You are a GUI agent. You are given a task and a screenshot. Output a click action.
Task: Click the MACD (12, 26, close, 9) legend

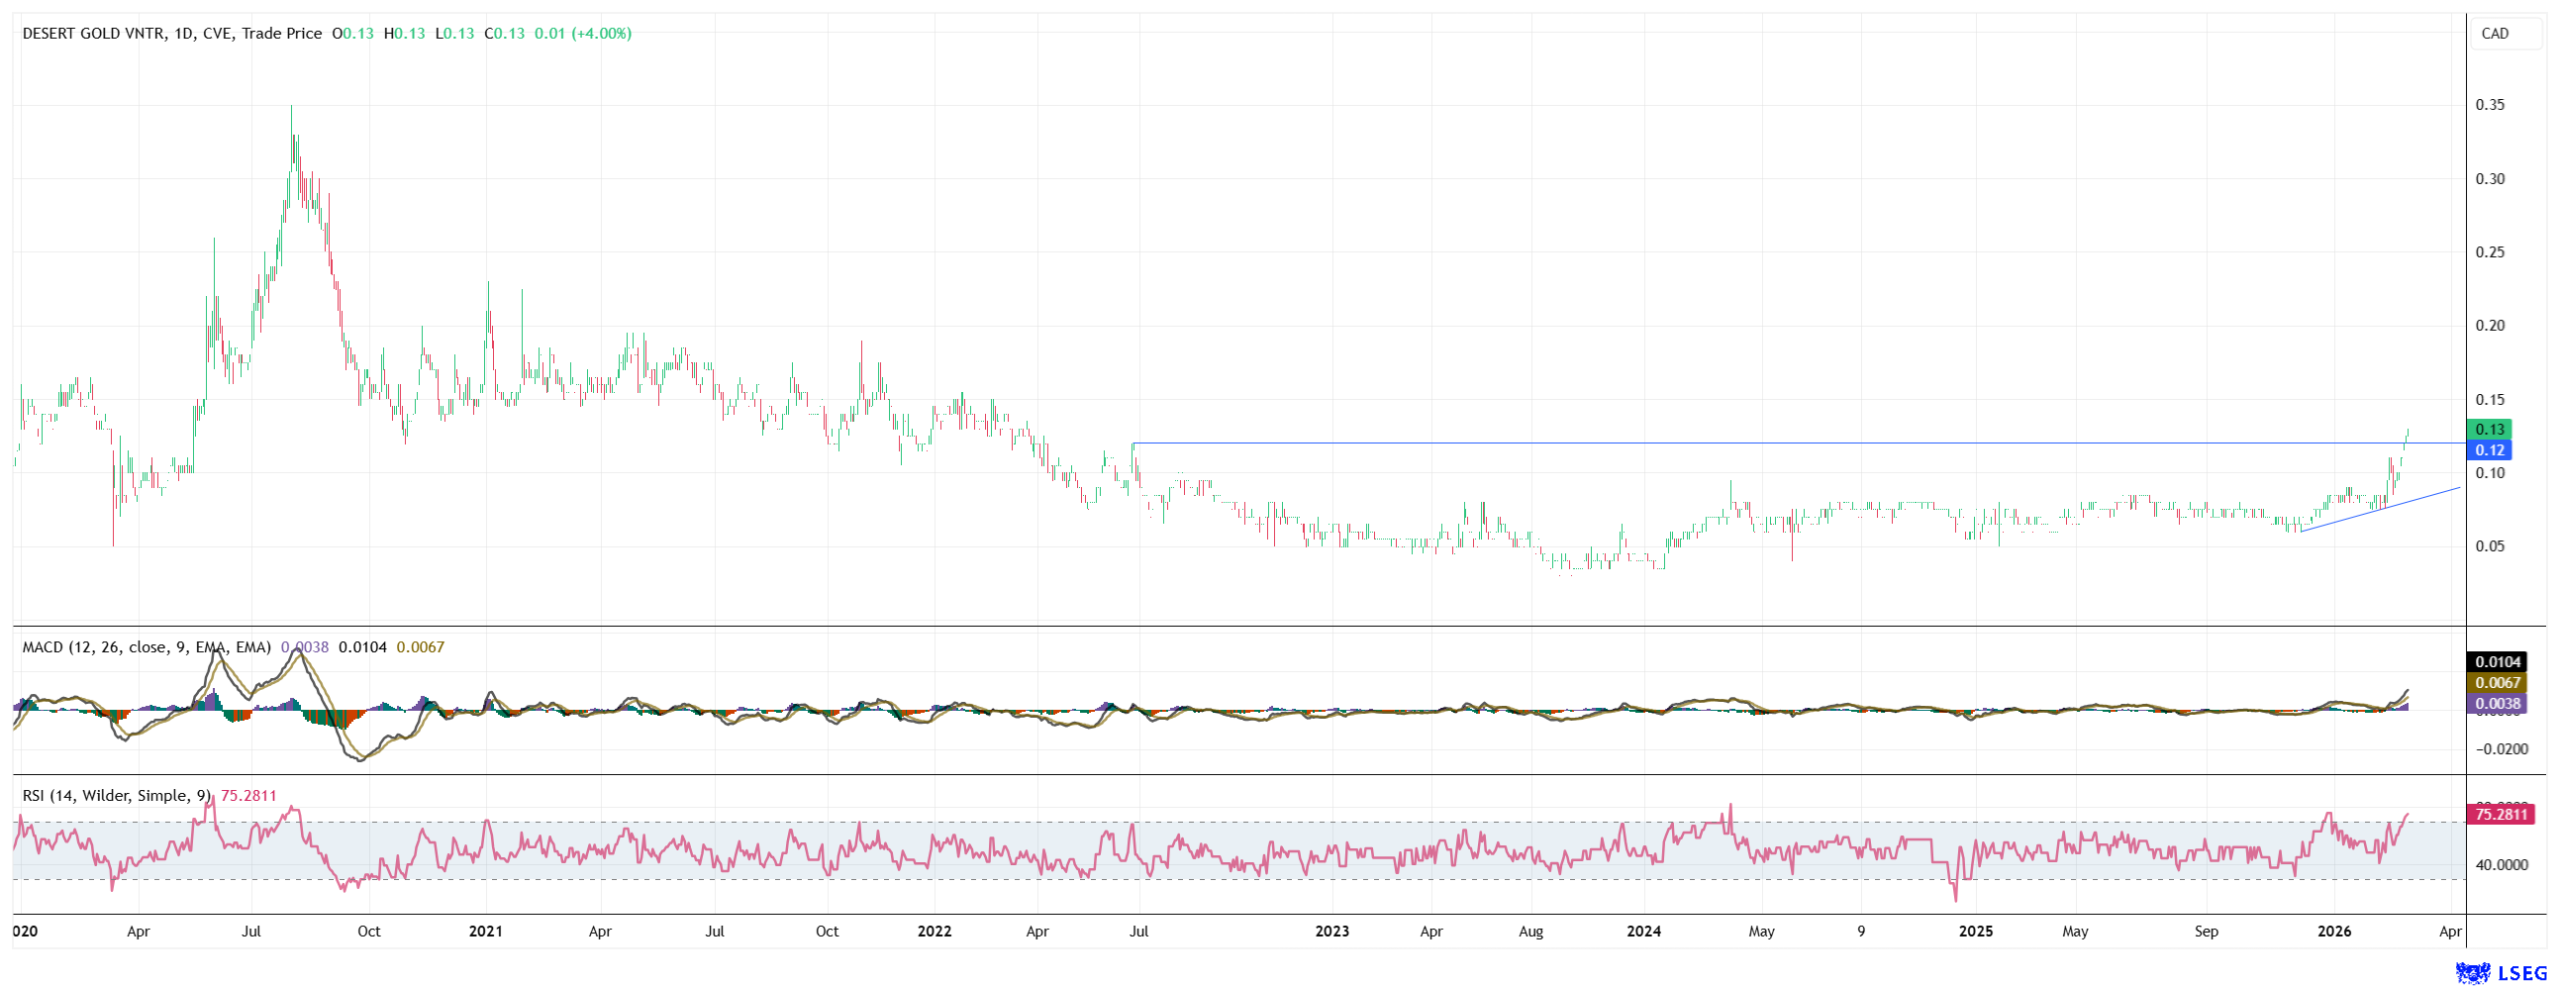(146, 647)
